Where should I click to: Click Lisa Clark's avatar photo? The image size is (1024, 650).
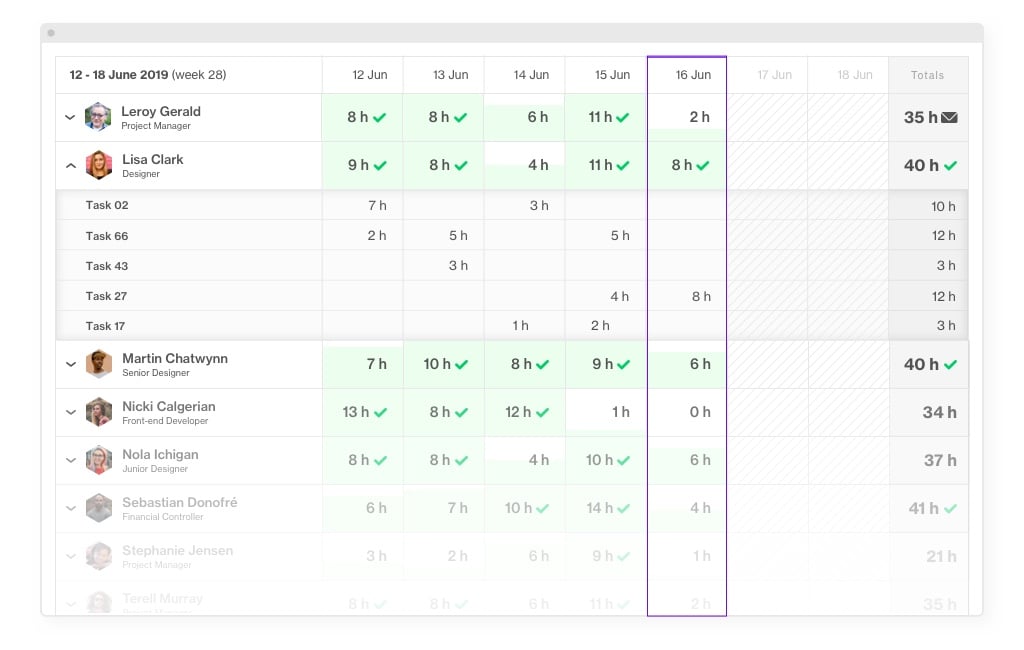click(99, 165)
